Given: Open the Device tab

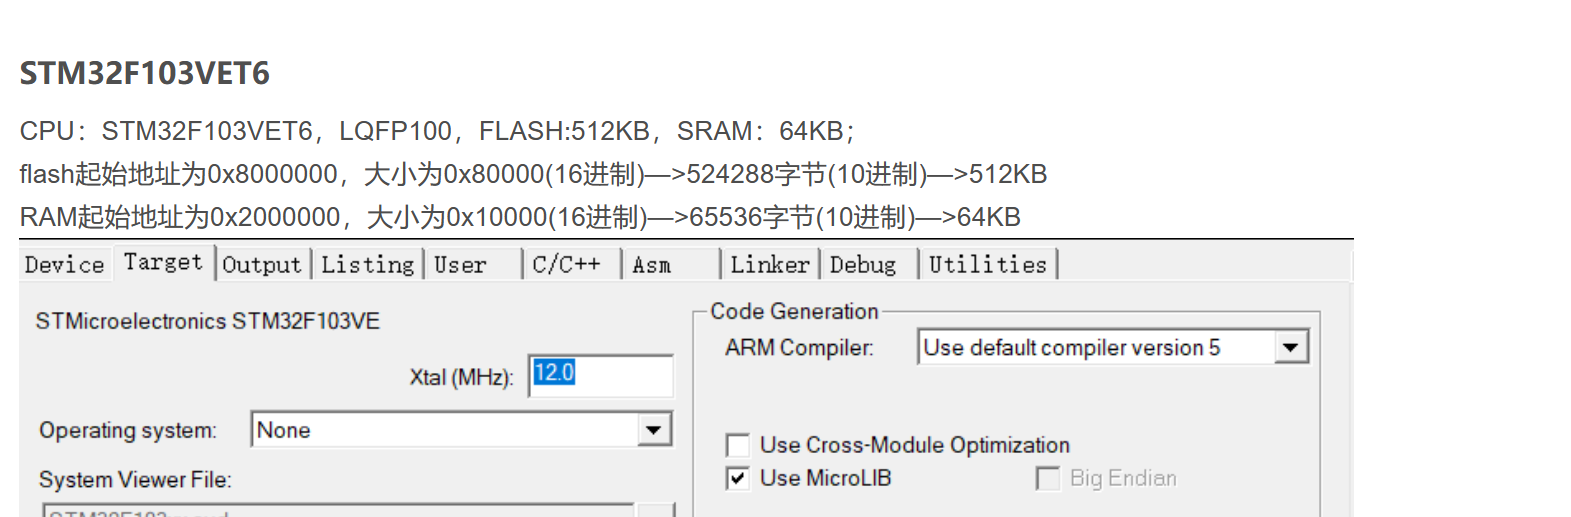Looking at the screenshot, I should (64, 265).
